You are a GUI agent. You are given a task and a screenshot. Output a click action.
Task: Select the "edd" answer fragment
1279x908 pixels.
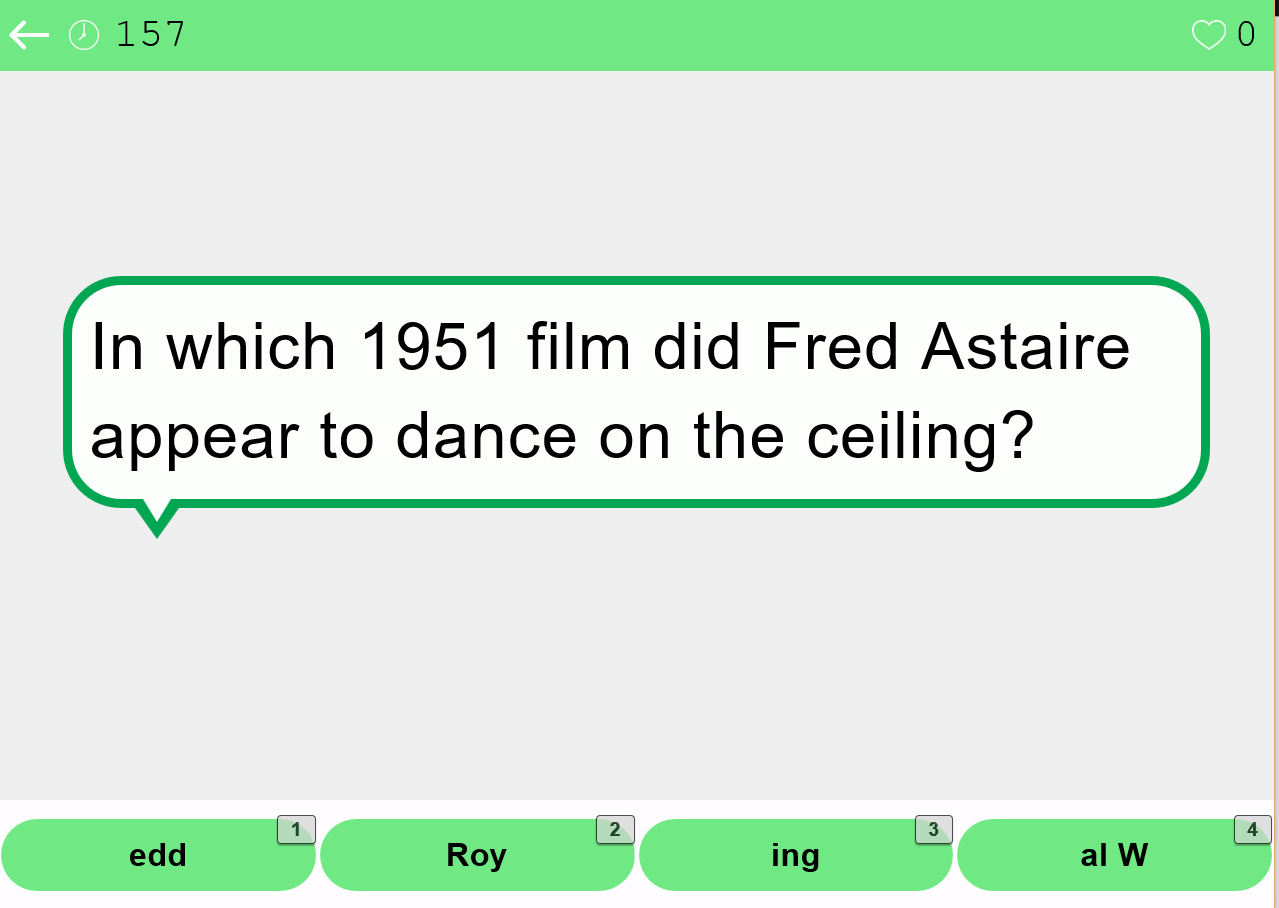click(157, 856)
